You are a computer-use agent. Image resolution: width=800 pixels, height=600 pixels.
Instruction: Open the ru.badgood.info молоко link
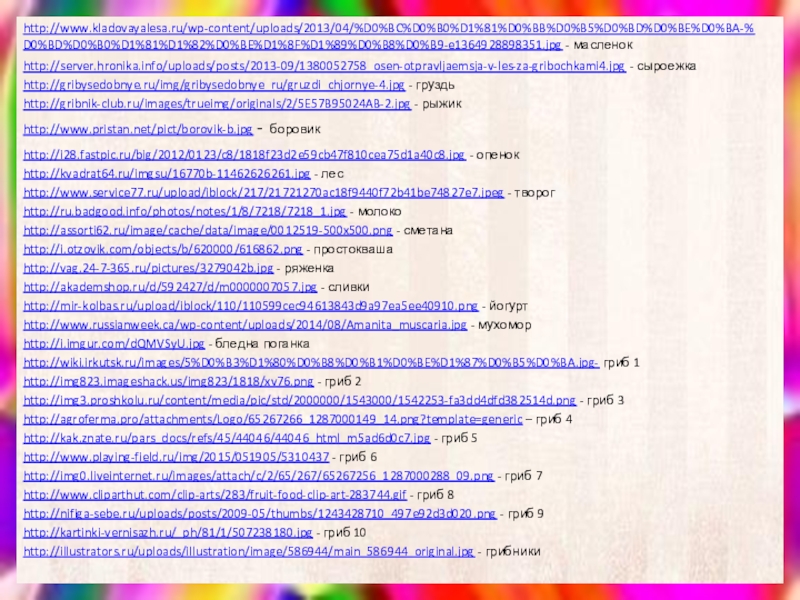pos(184,212)
